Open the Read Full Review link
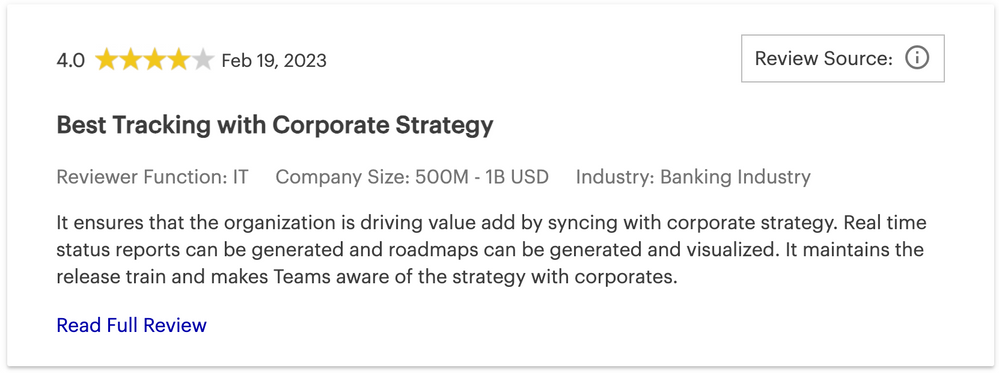The height and width of the screenshot is (373, 999). pyautogui.click(x=132, y=325)
